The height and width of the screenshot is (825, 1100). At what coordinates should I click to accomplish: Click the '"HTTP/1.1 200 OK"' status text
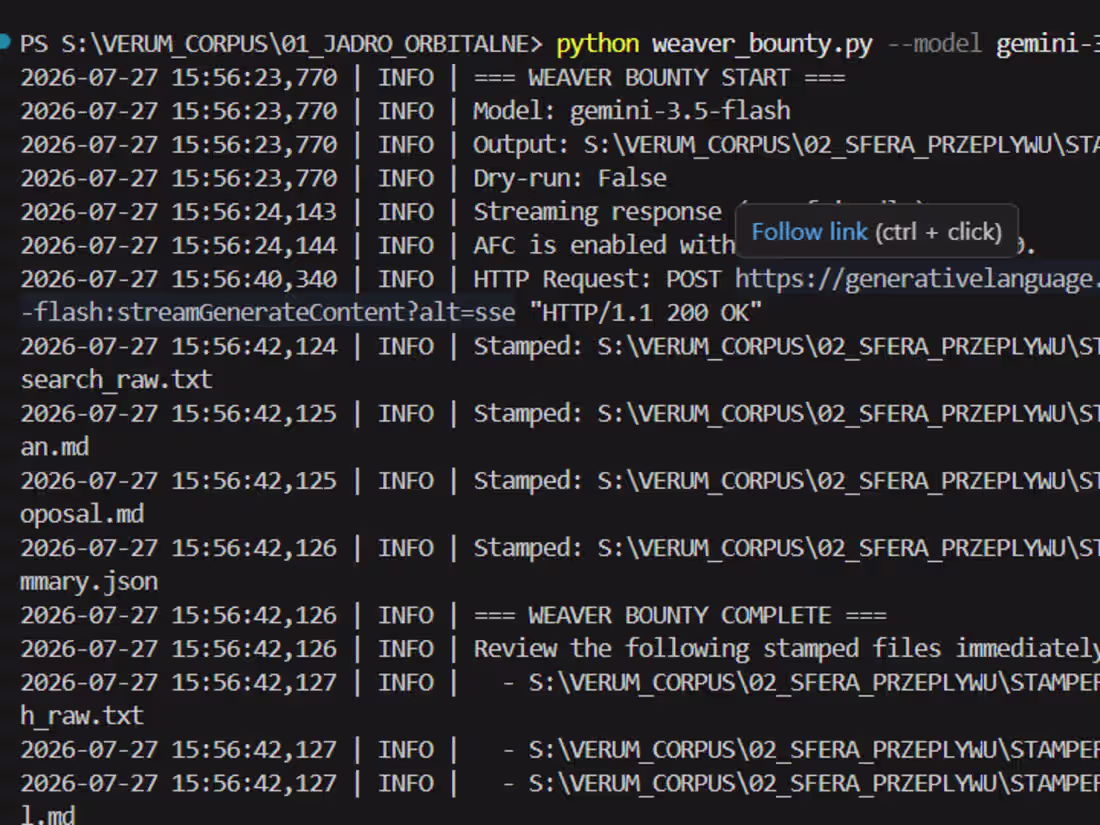click(x=645, y=312)
